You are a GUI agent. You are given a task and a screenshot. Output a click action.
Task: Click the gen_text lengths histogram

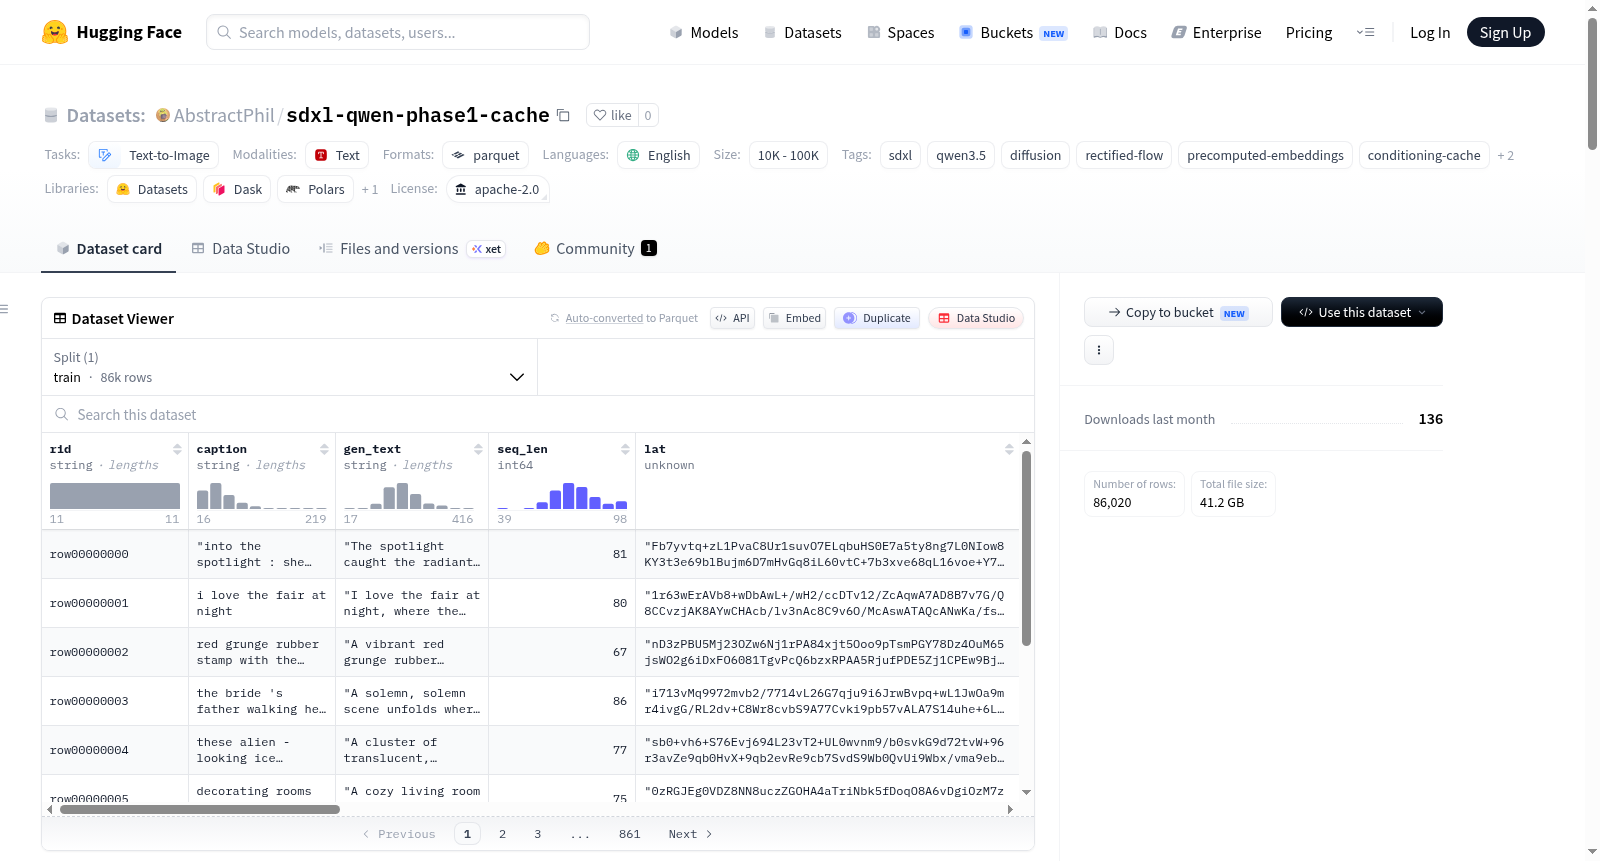(x=409, y=496)
